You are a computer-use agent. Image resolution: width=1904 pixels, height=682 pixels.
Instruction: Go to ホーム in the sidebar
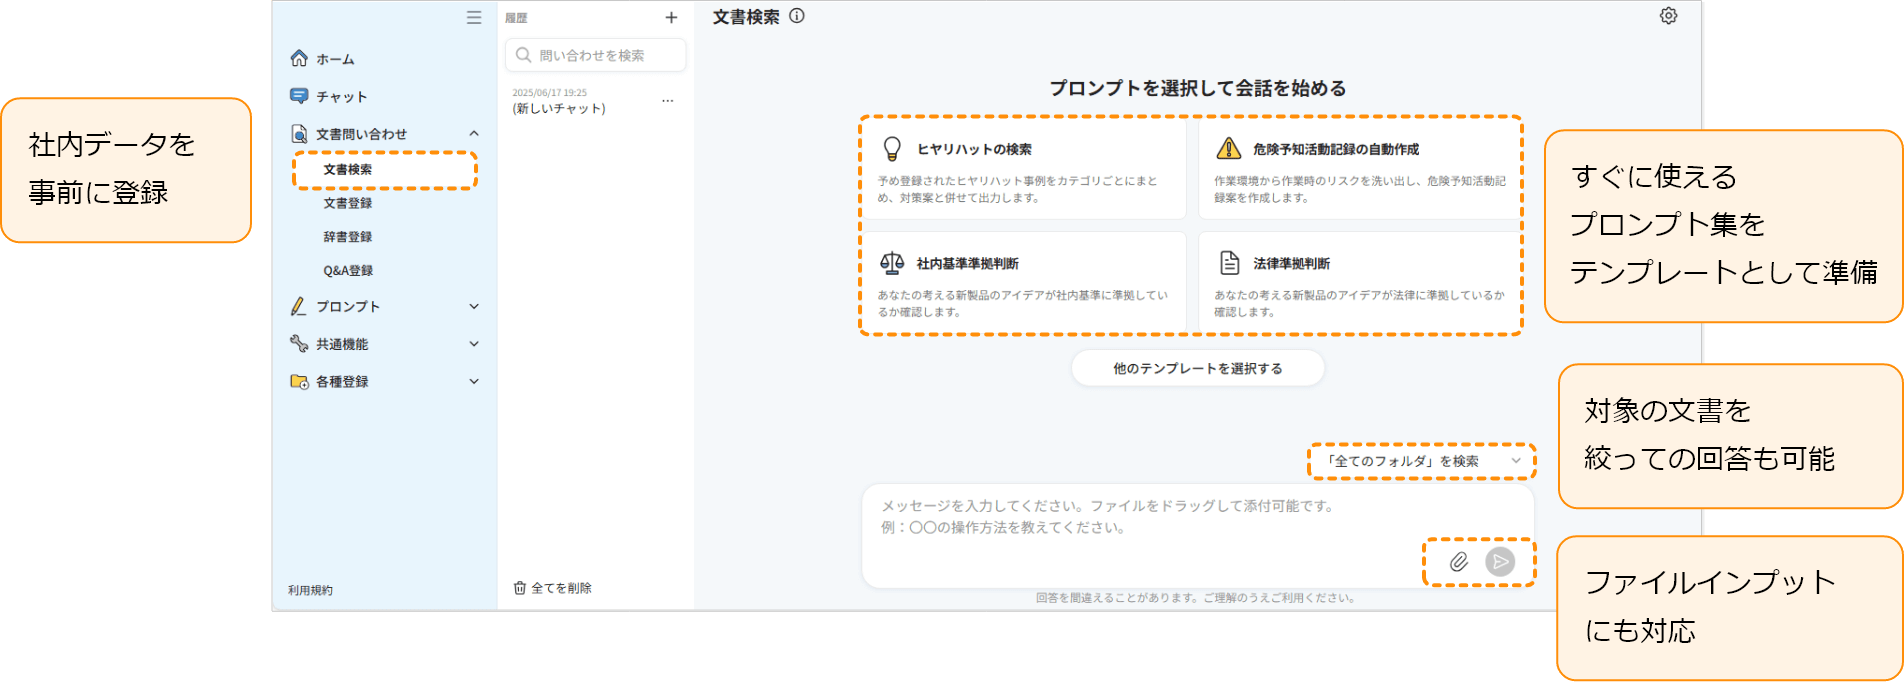pyautogui.click(x=335, y=59)
